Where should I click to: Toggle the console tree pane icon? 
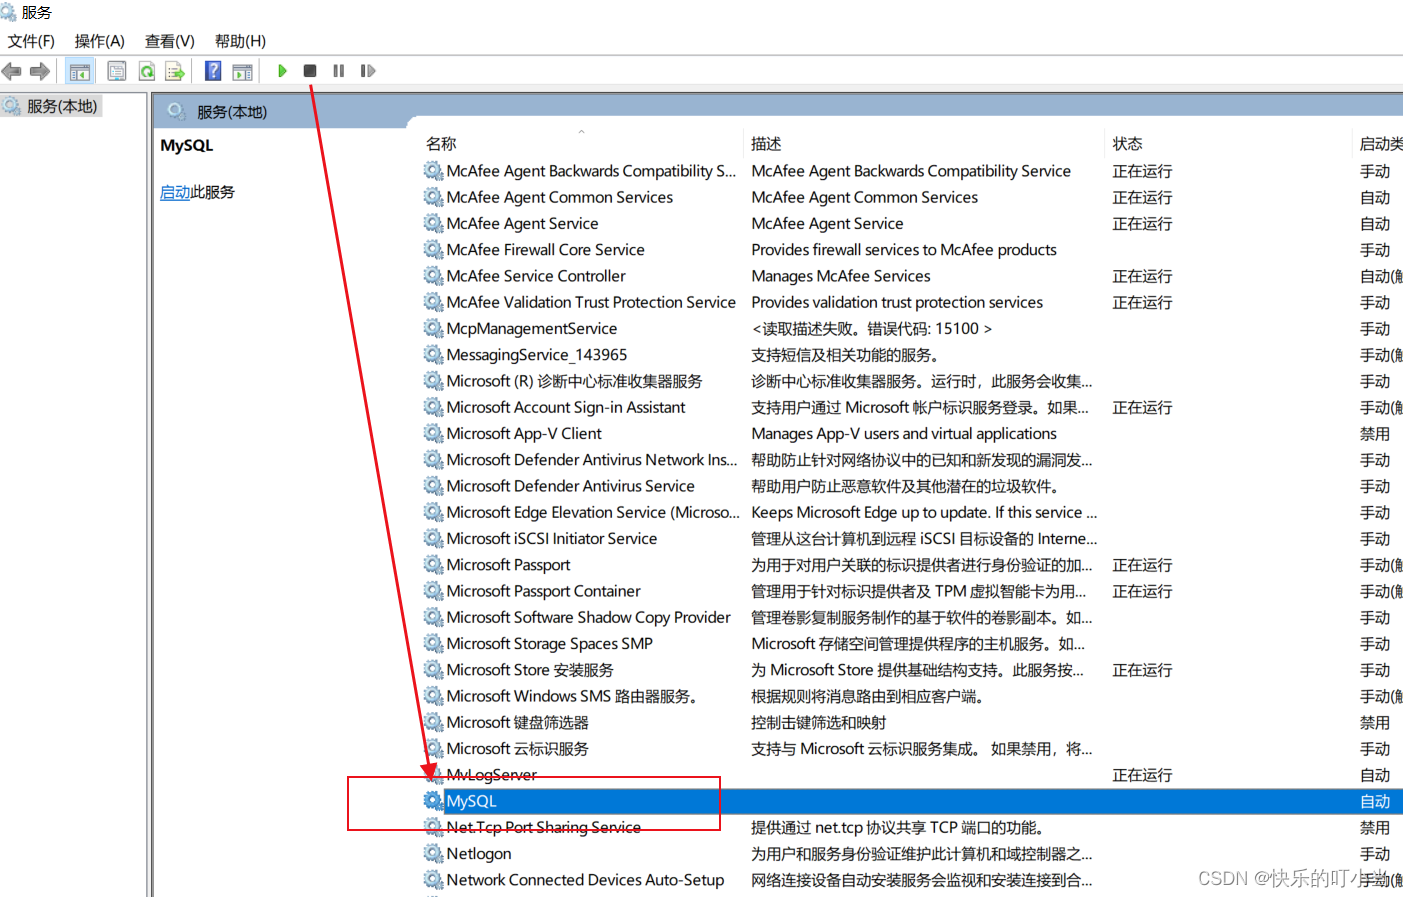[x=80, y=71]
